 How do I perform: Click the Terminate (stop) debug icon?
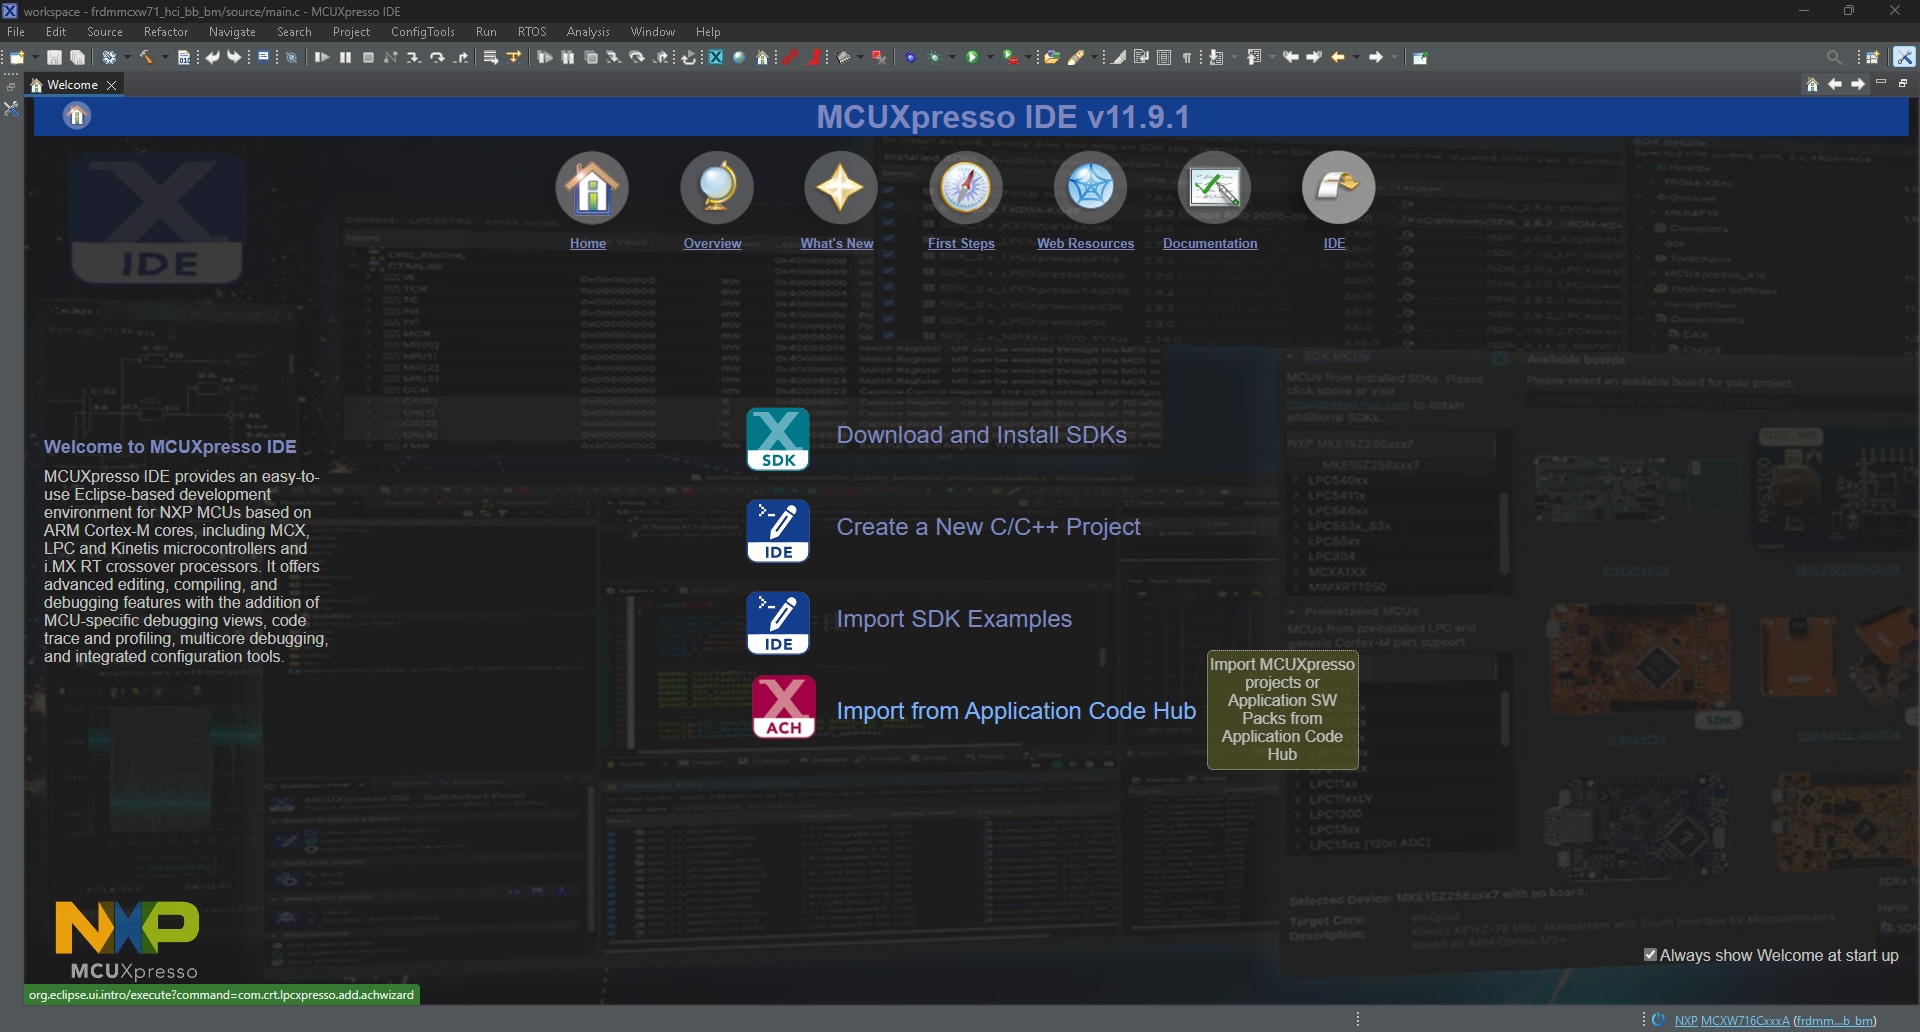point(368,57)
